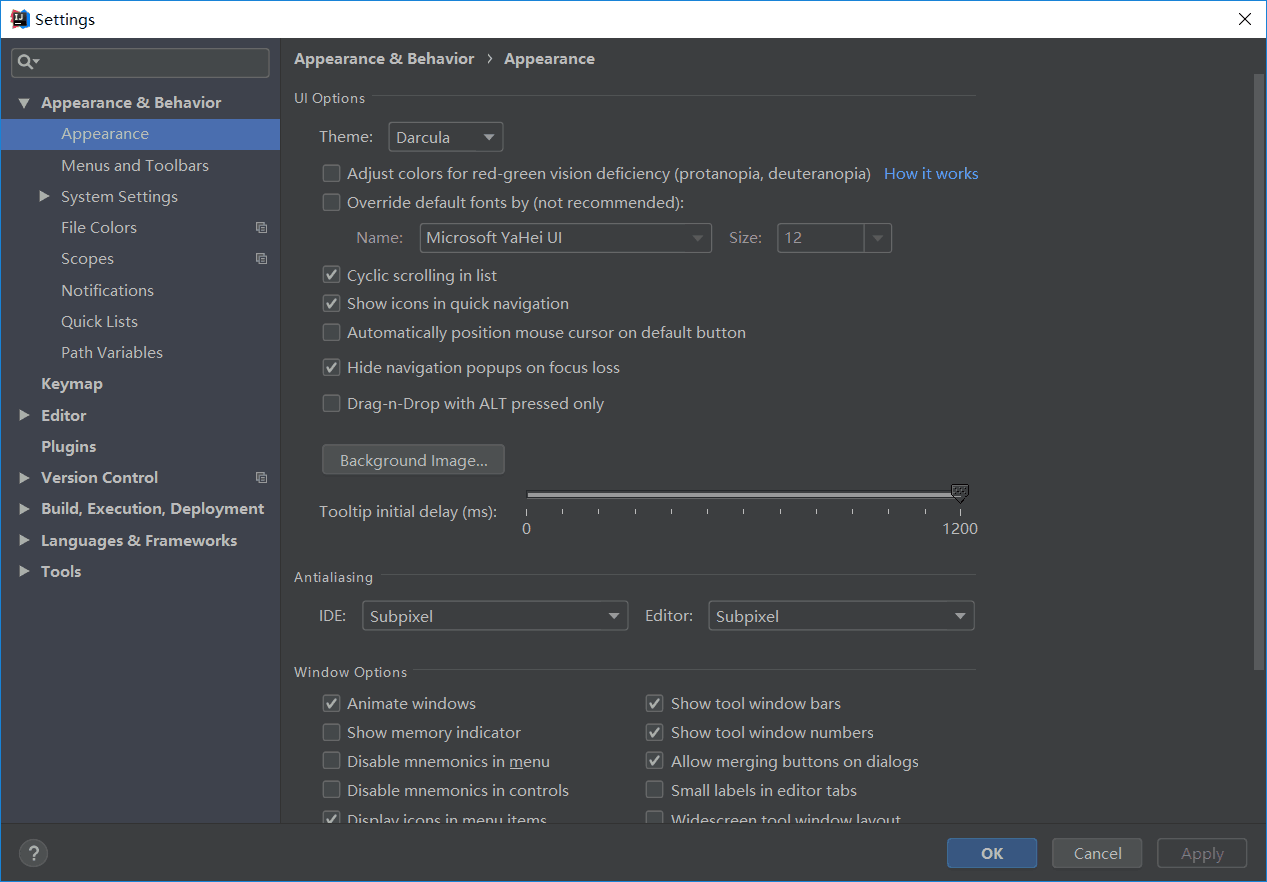The width and height of the screenshot is (1267, 882).
Task: Select Keymap in the settings sidebar
Action: pyautogui.click(x=71, y=383)
